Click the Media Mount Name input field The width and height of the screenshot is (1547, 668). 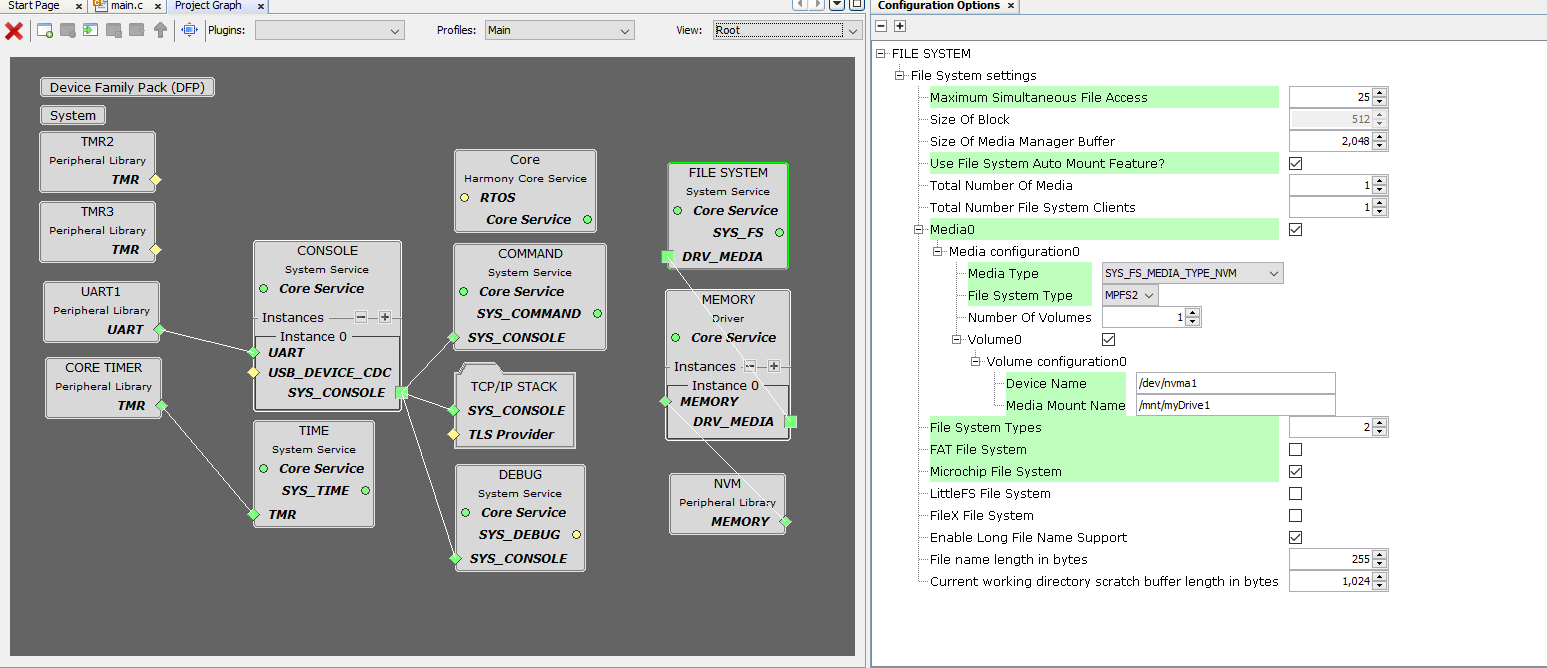tap(1234, 406)
